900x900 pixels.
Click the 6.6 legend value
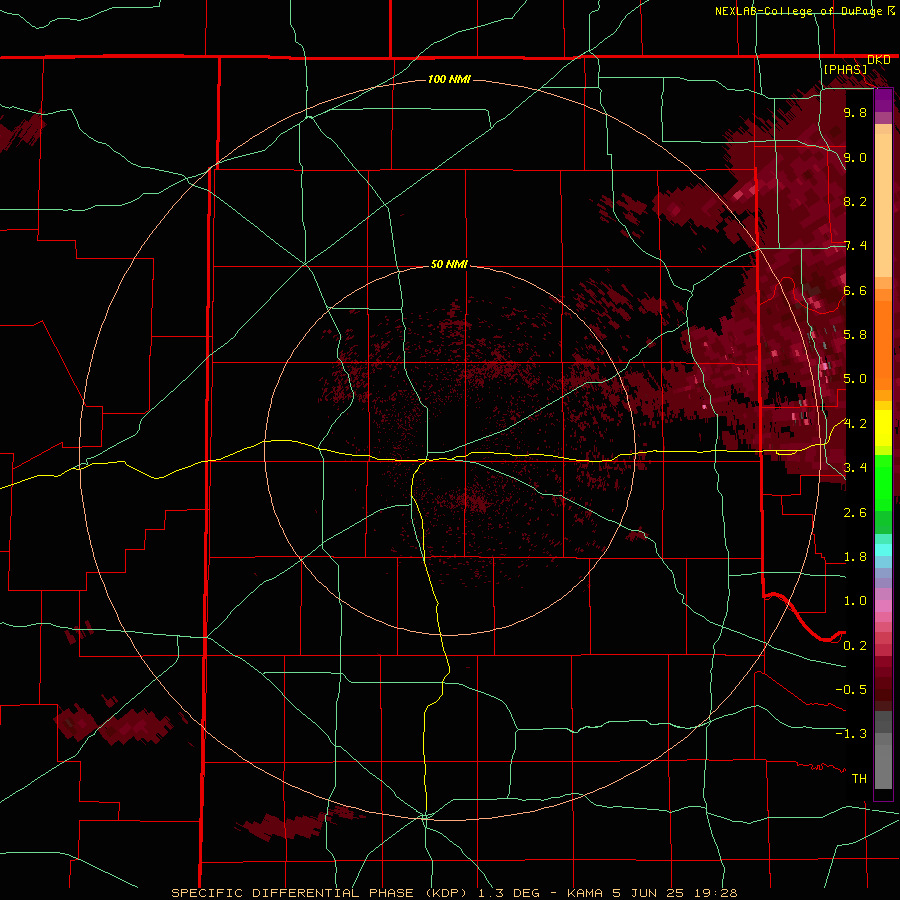click(855, 290)
